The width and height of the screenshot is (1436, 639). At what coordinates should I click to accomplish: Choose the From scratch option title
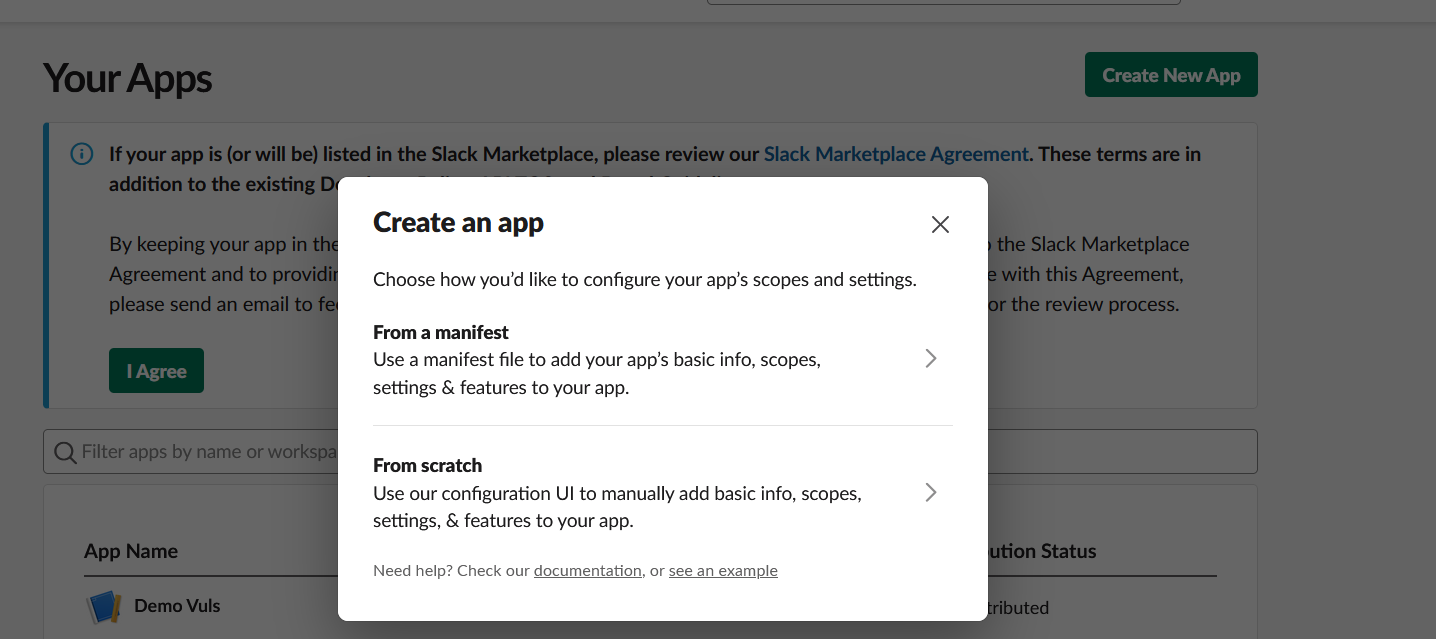point(427,465)
